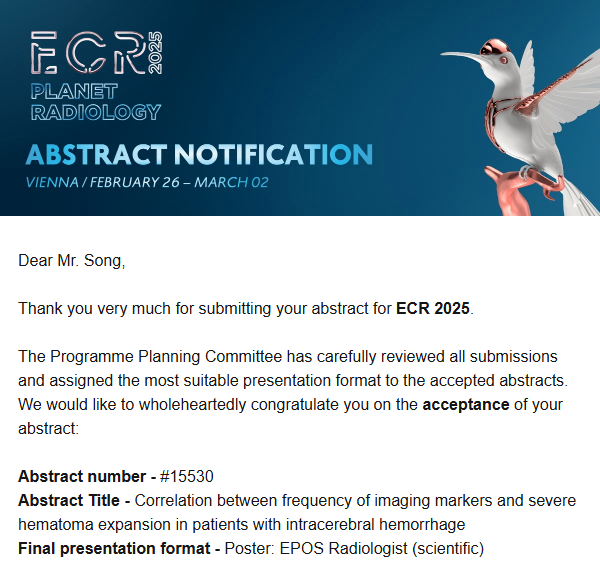This screenshot has height=570, width=600.
Task: Click the bold word 'acceptance'
Action: (x=466, y=404)
